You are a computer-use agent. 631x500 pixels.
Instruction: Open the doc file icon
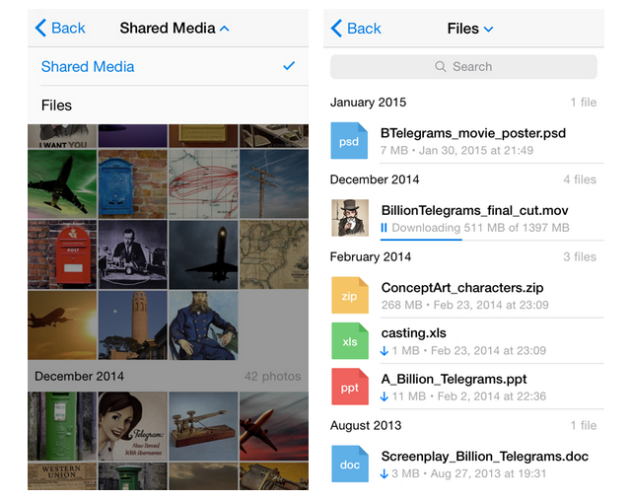350,464
